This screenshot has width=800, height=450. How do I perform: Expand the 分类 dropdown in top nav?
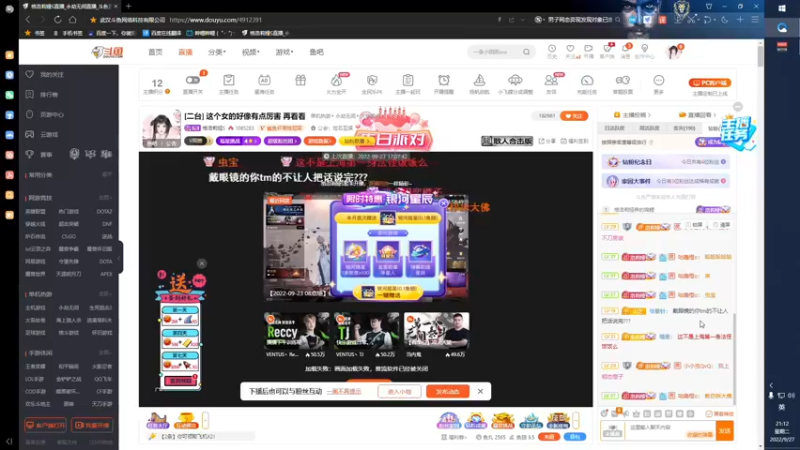(x=217, y=52)
